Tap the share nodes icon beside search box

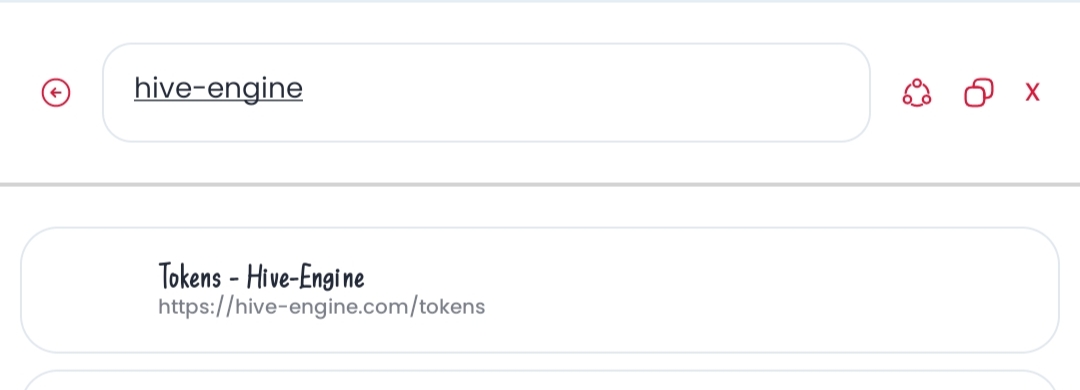[917, 92]
